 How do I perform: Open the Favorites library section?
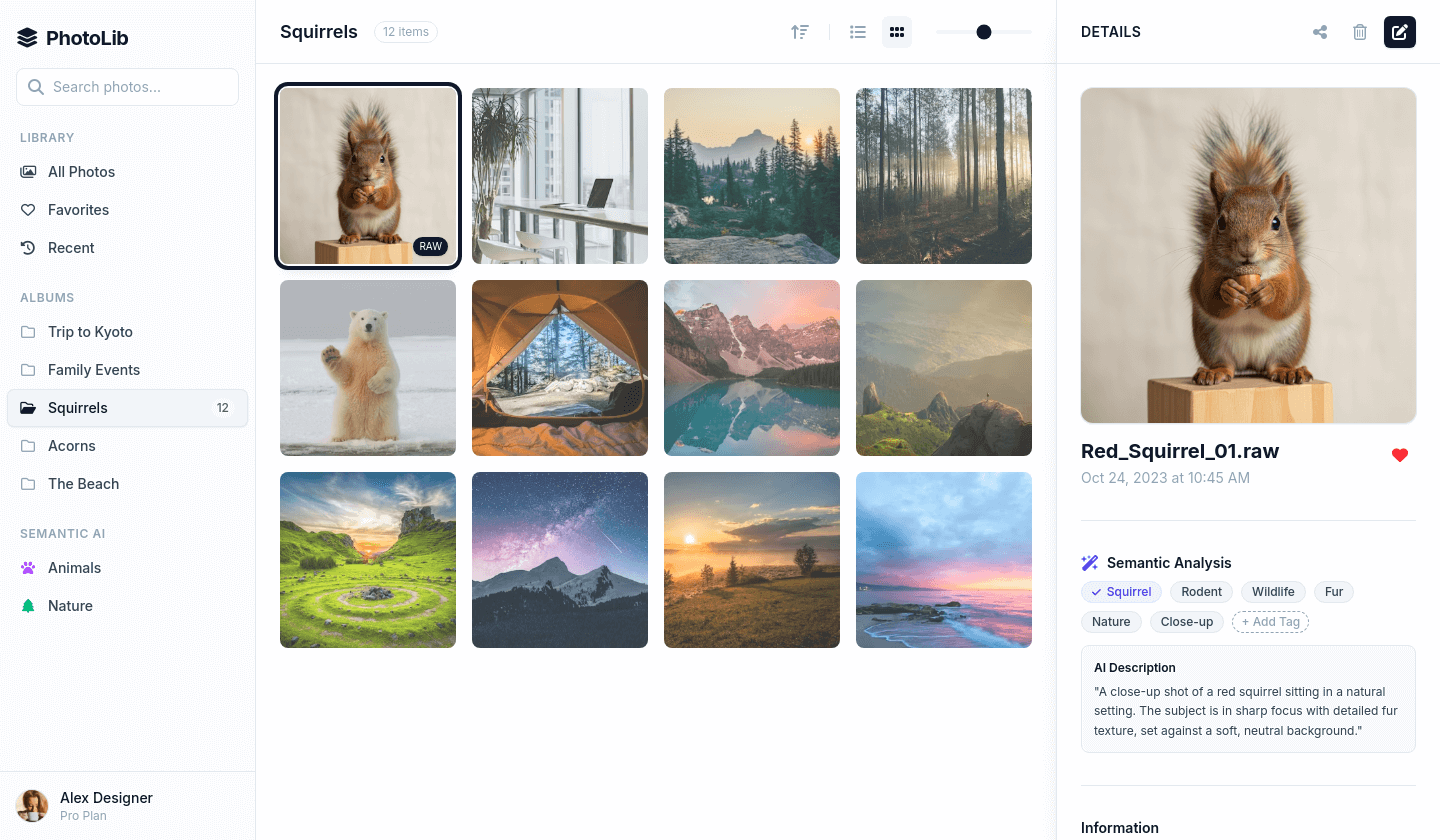tap(78, 210)
